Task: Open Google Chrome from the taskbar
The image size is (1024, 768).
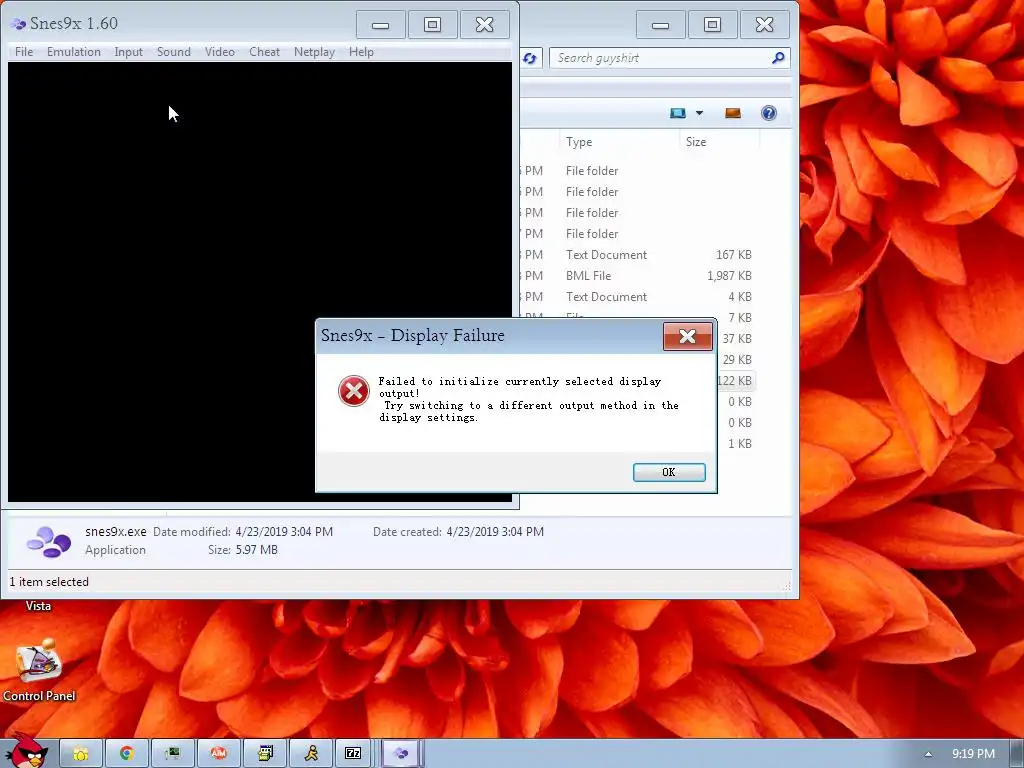Action: [x=127, y=754]
